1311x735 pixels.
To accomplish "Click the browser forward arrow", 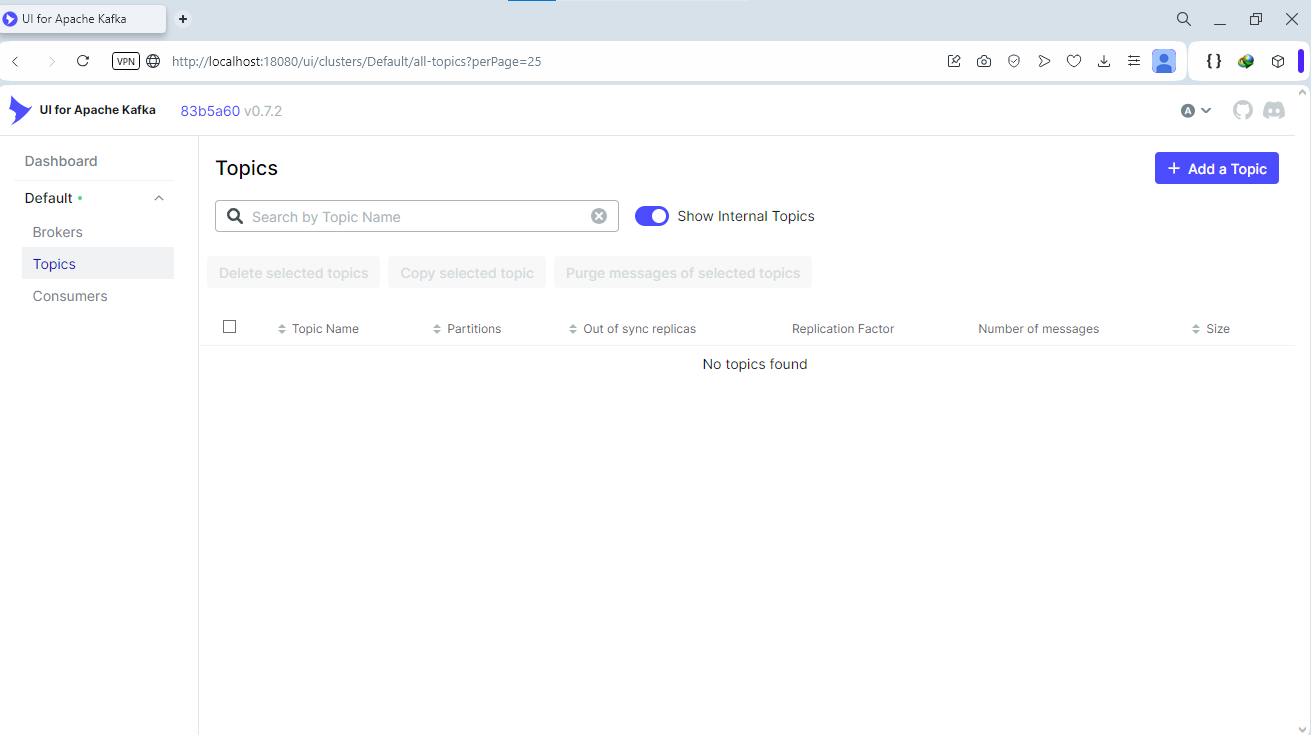I will [52, 61].
